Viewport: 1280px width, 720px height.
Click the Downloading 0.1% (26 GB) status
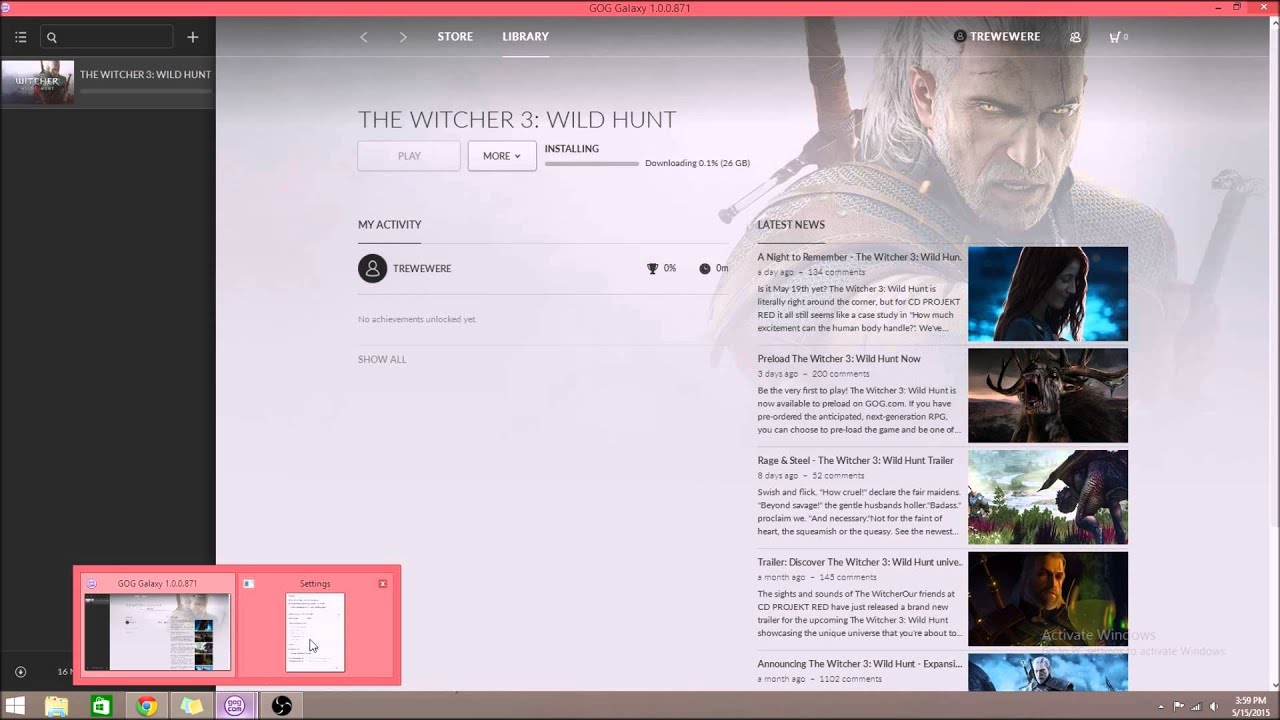pyautogui.click(x=697, y=163)
